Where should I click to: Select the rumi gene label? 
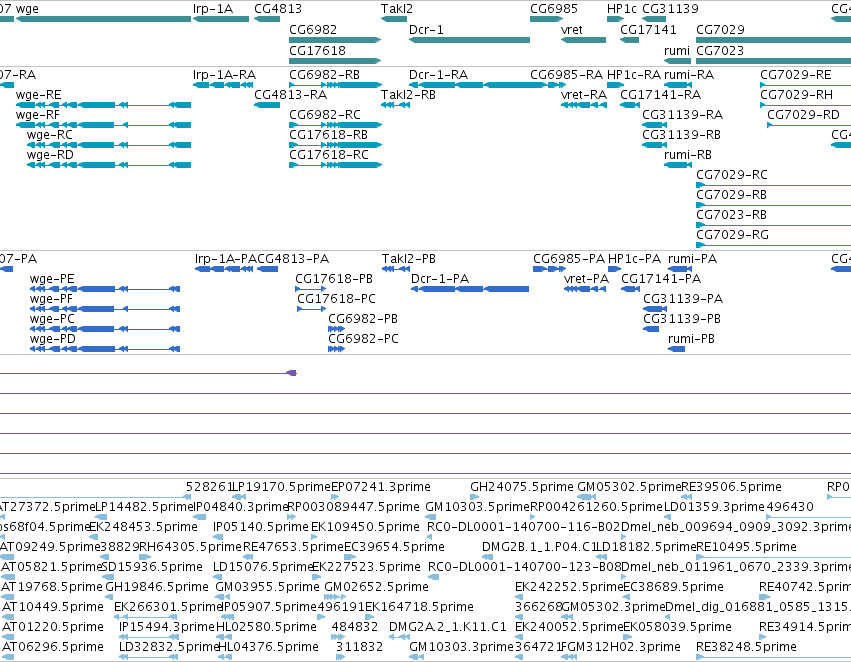click(x=677, y=50)
